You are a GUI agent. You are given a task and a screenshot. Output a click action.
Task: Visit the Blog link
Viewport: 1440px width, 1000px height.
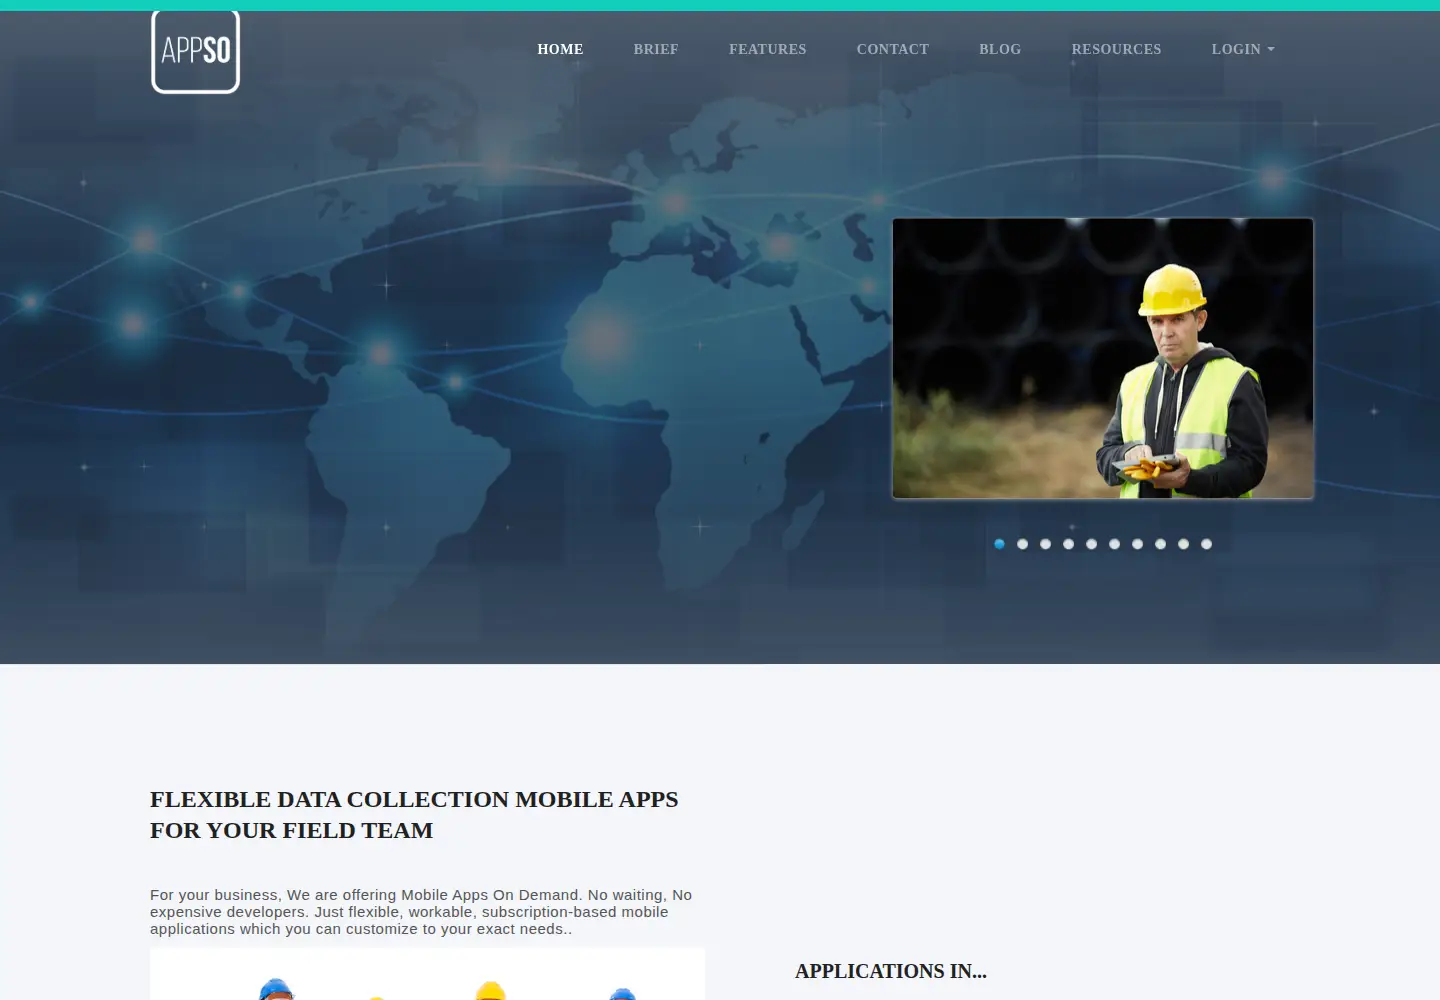point(1000,49)
